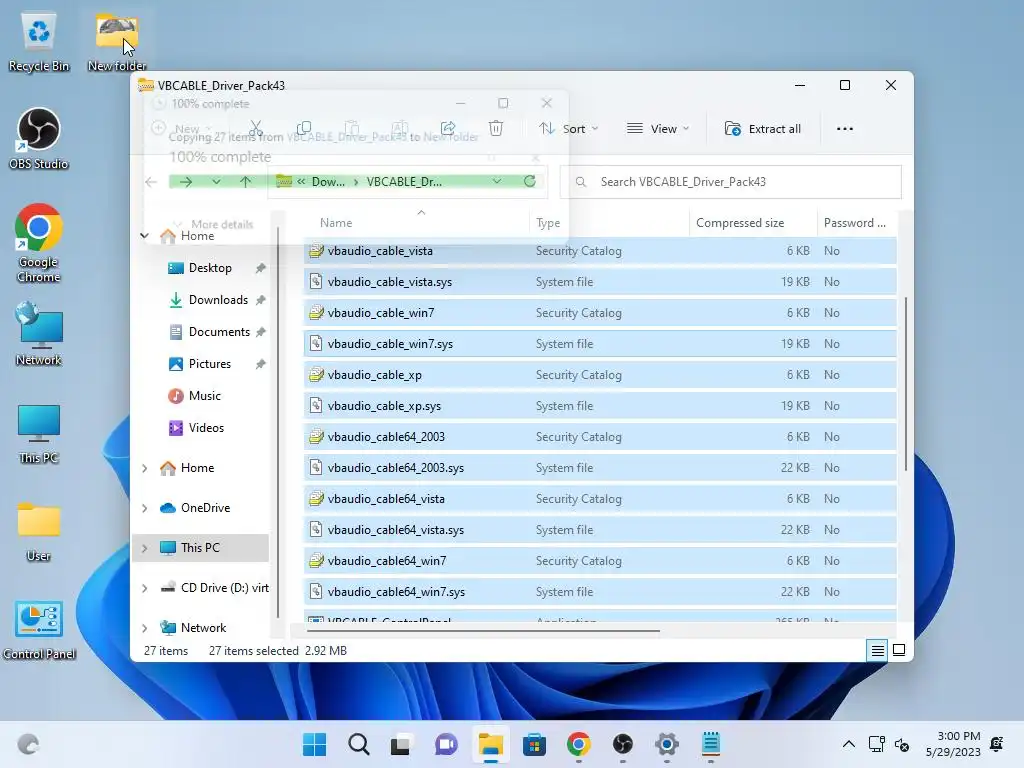
Task: Sort by Password column header
Action: [x=856, y=223]
